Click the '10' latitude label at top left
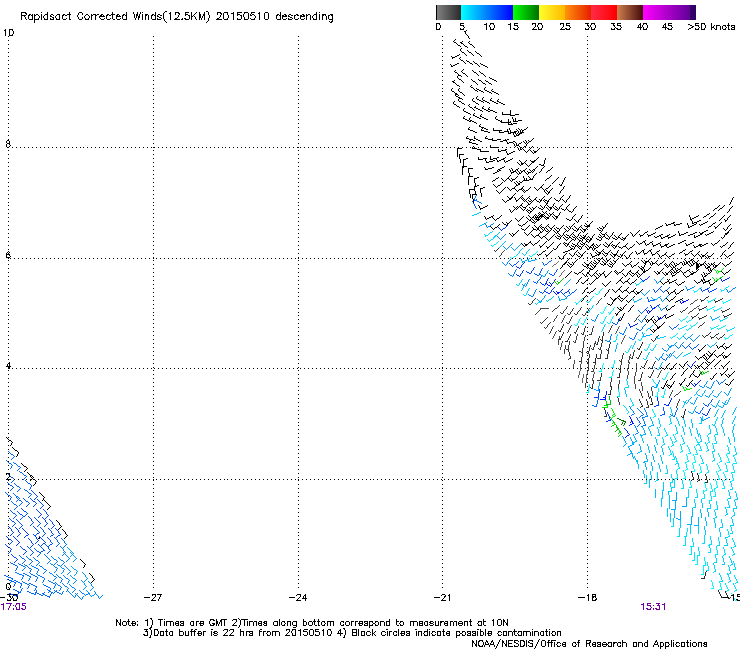Screen dimensions: 740x650 pyautogui.click(x=8, y=33)
